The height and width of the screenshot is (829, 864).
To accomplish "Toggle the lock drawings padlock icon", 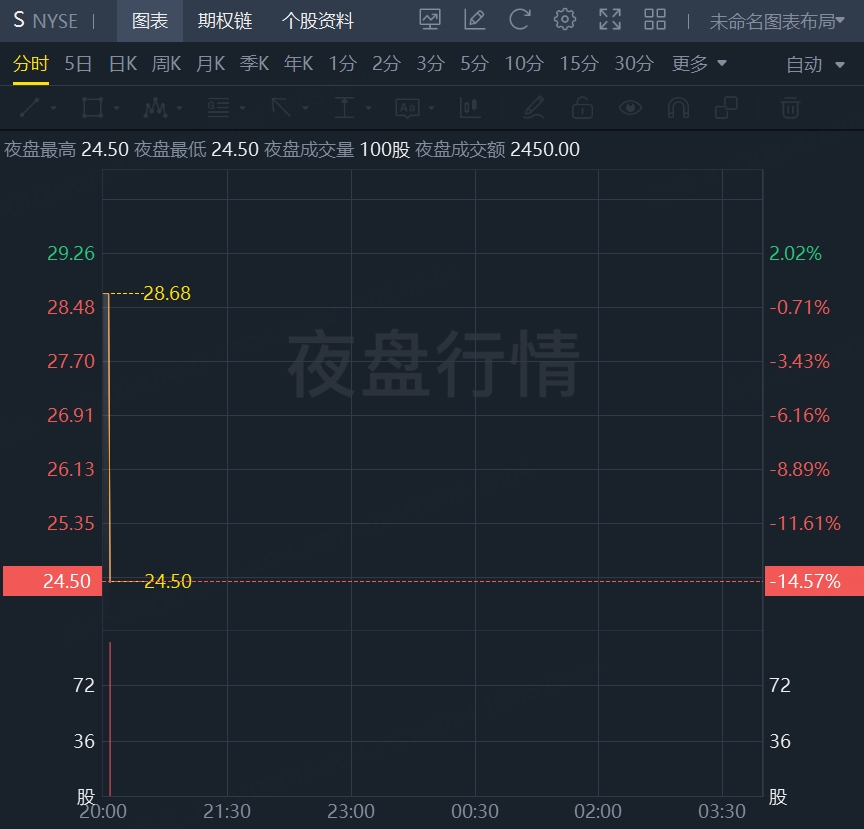I will pos(582,107).
